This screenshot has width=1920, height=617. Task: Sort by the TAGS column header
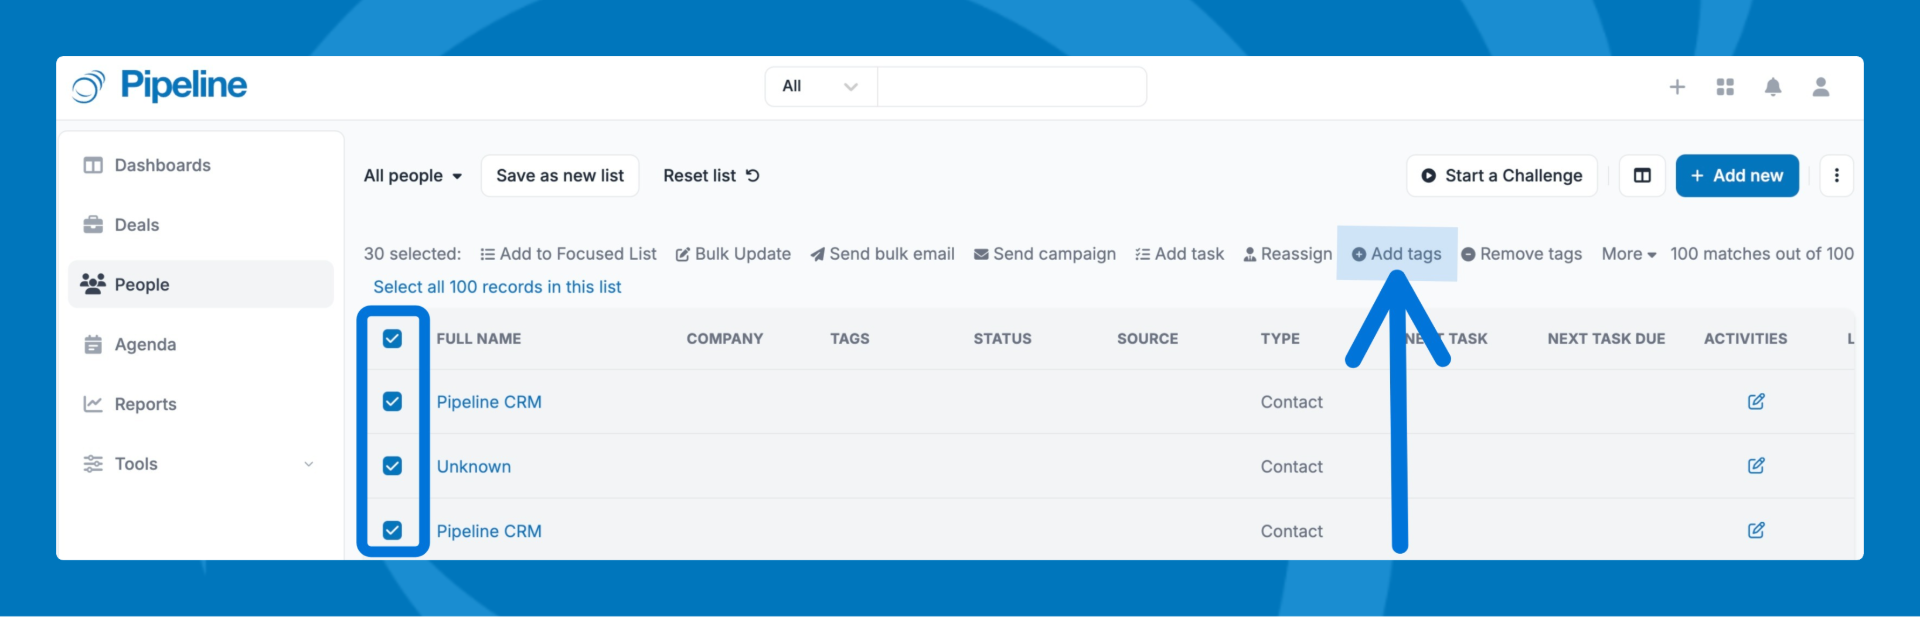point(850,339)
